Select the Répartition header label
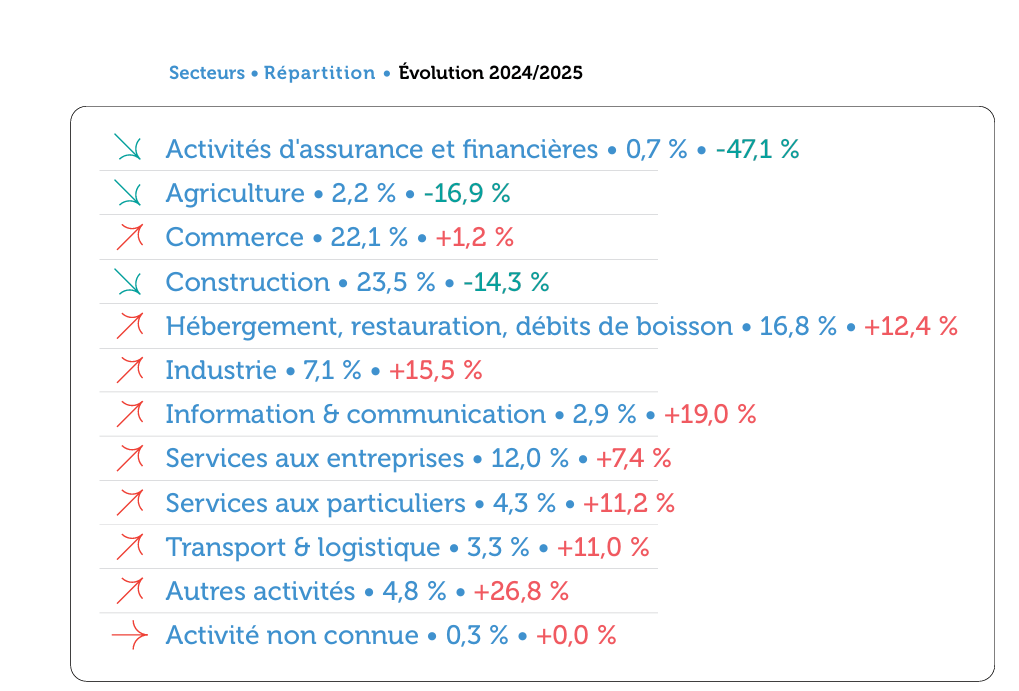The width and height of the screenshot is (1019, 691). click(319, 73)
